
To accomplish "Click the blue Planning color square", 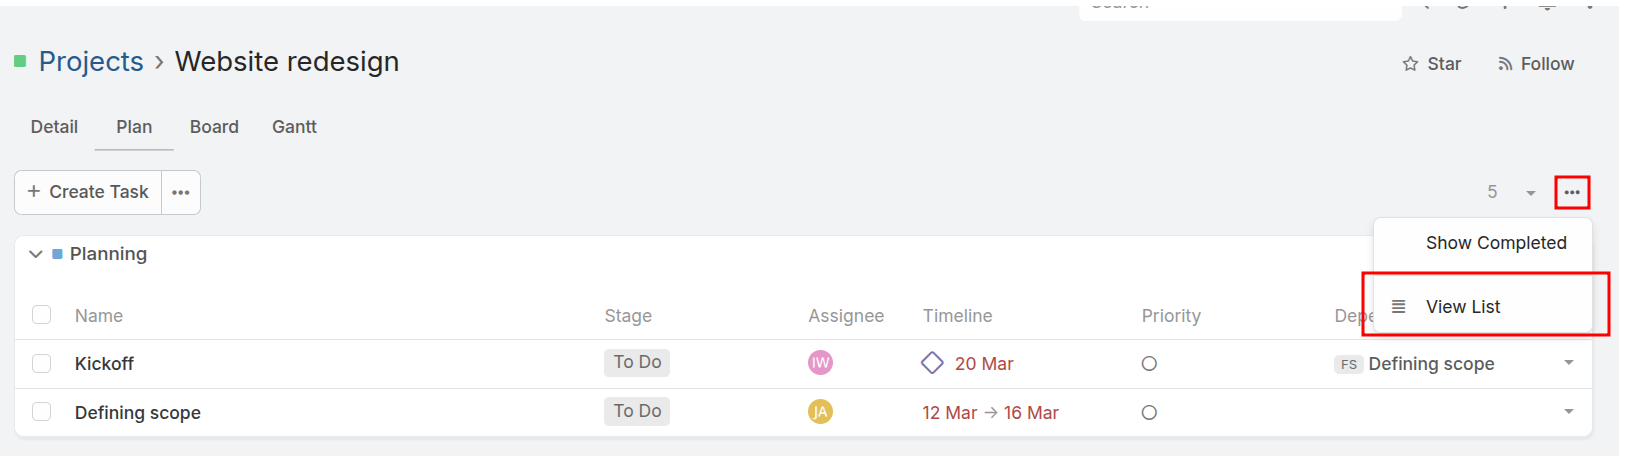I will pyautogui.click(x=57, y=254).
